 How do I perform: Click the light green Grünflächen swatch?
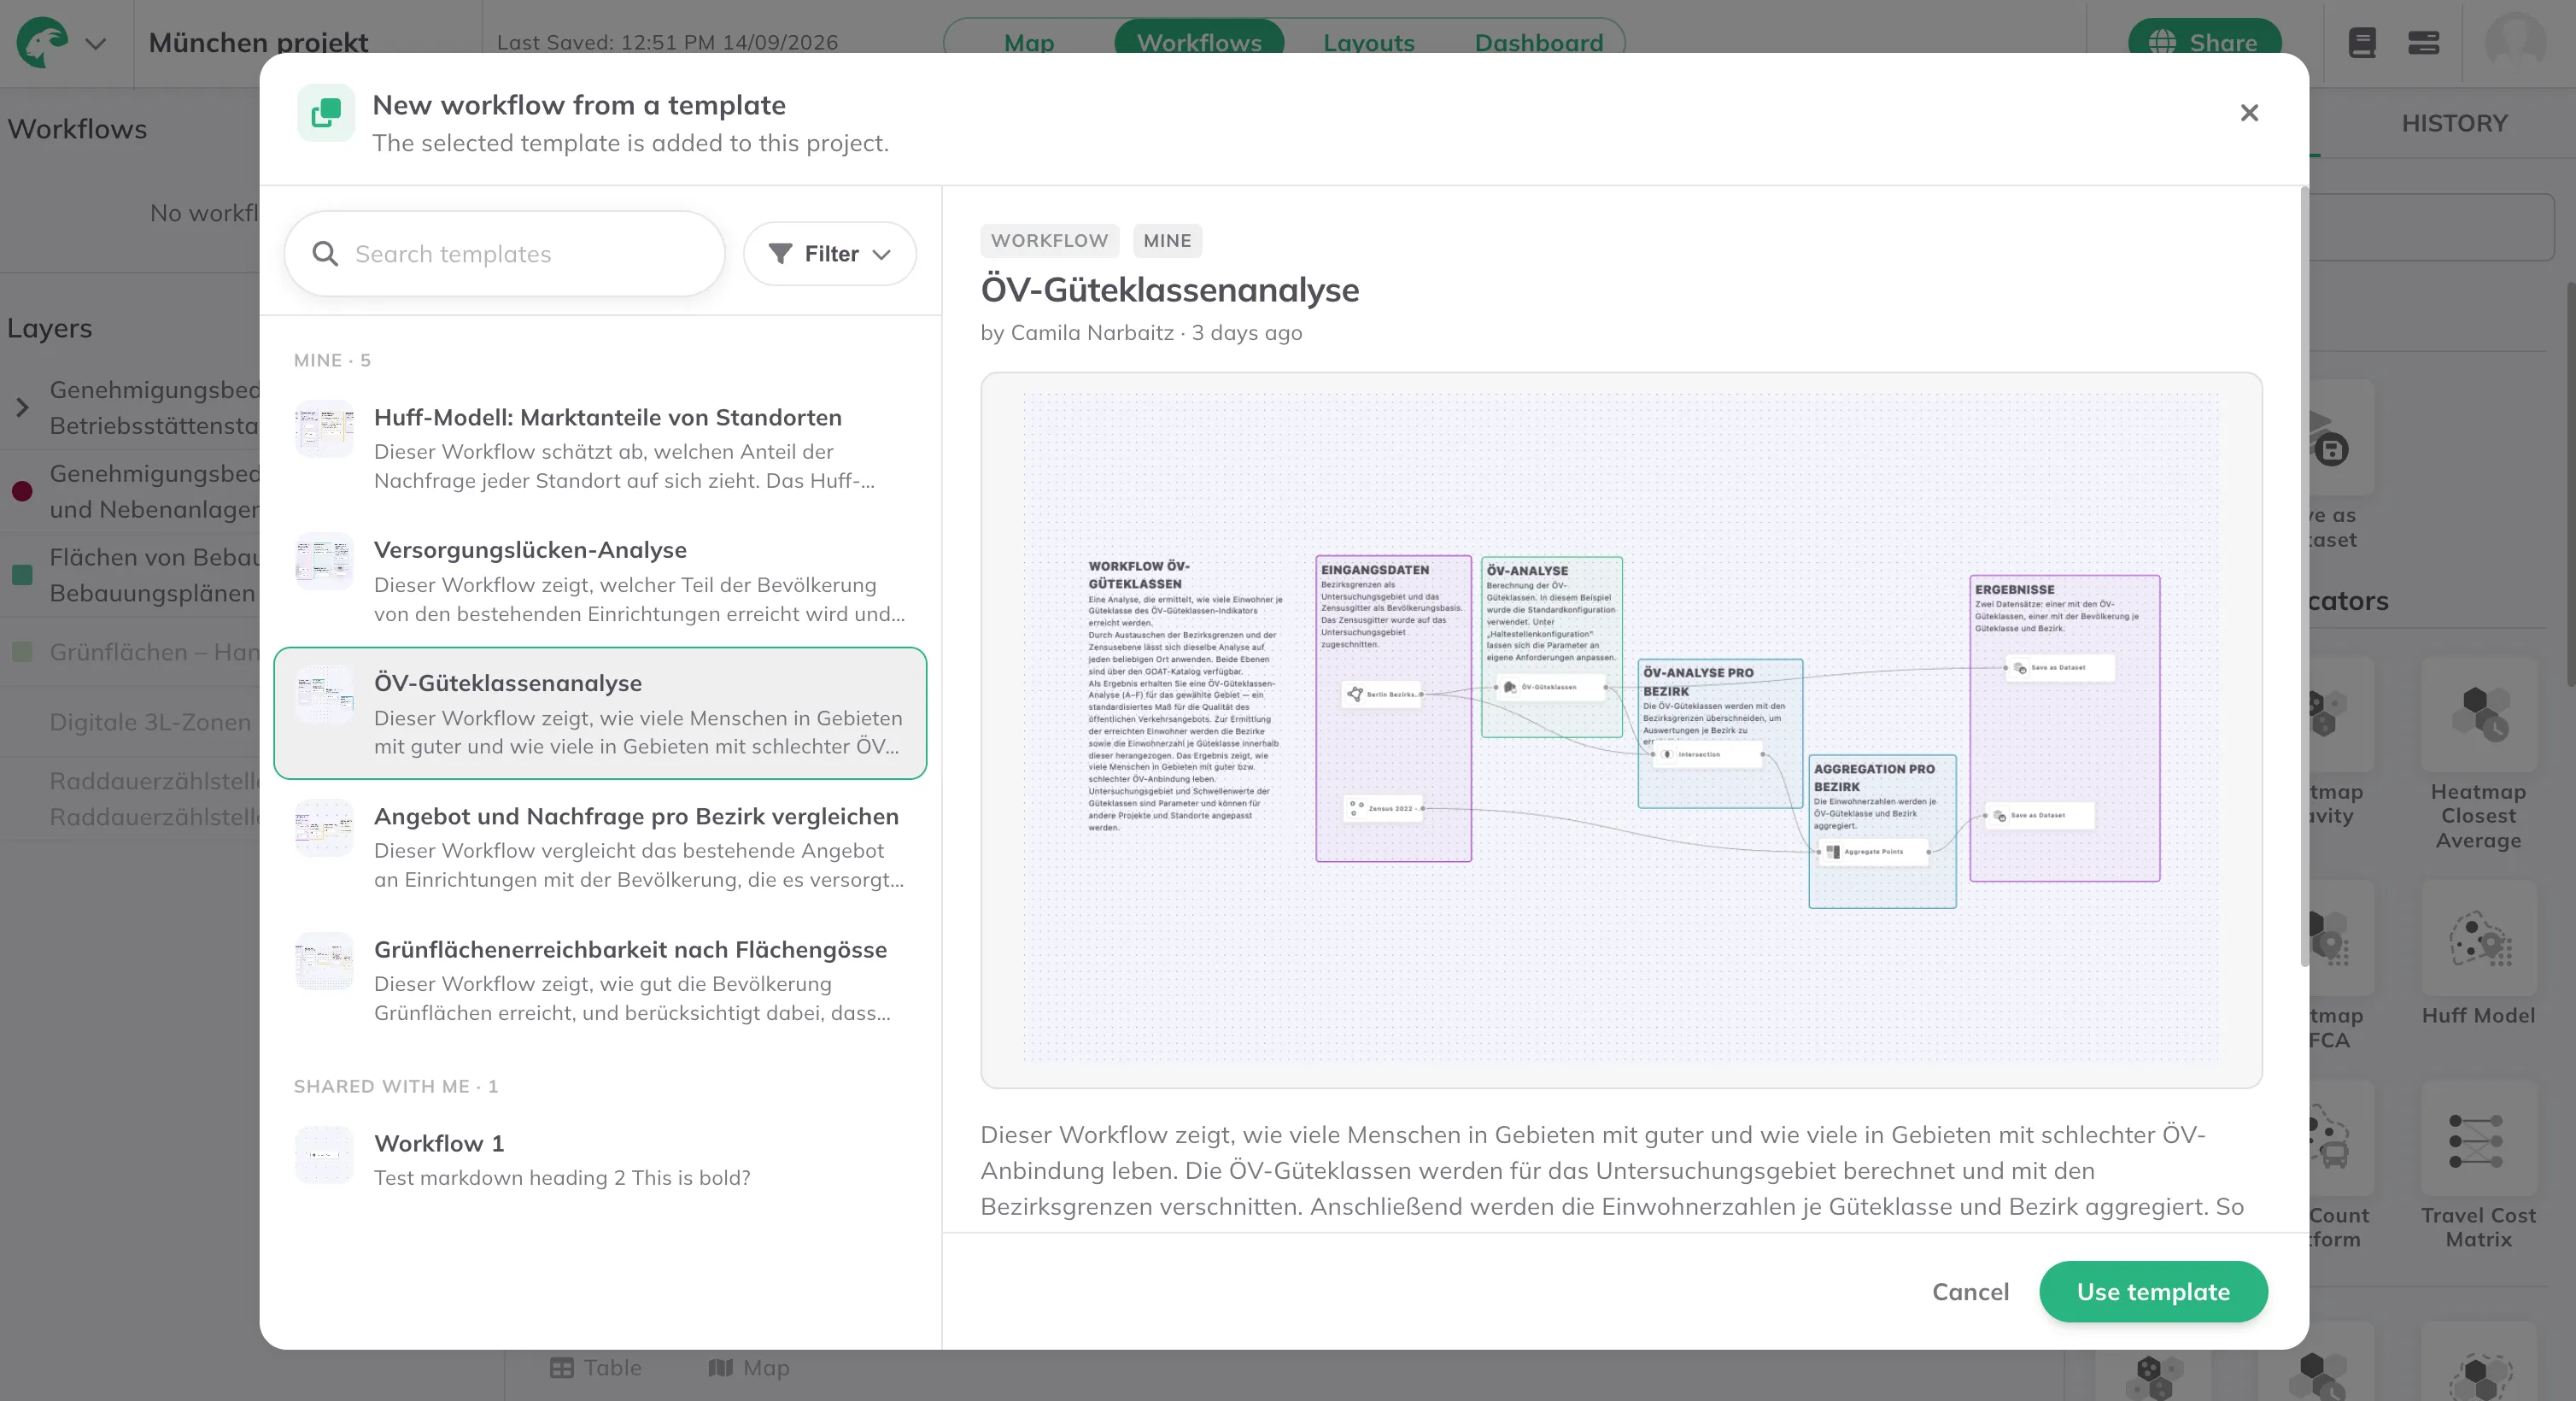[x=22, y=652]
